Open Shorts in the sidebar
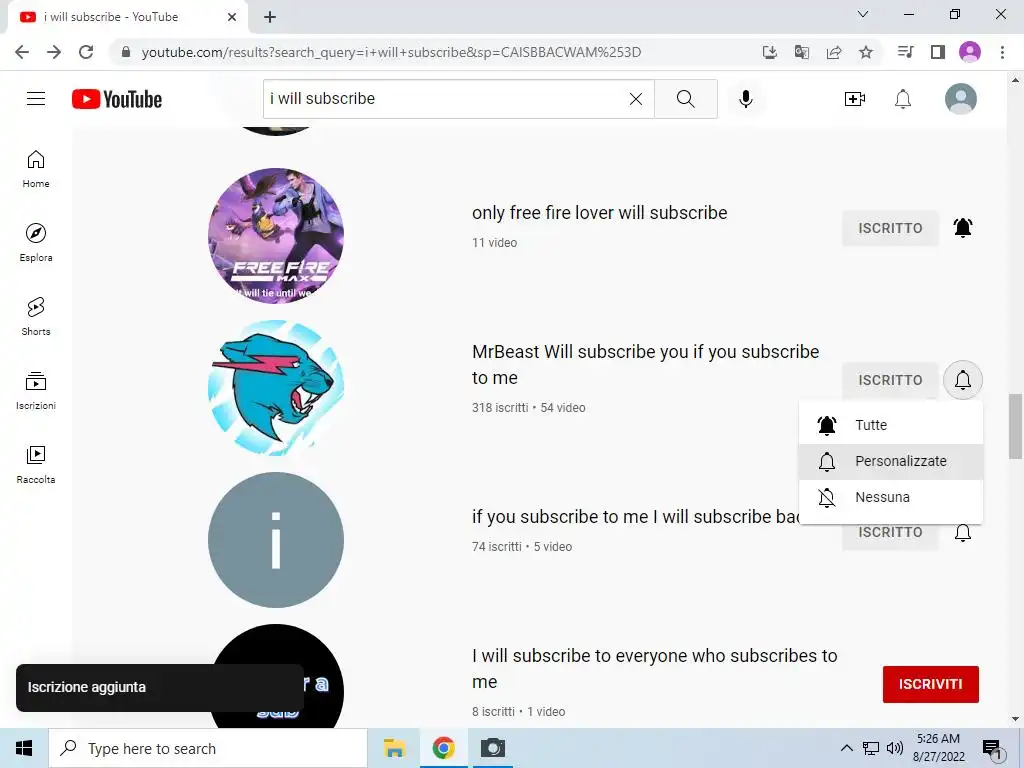The height and width of the screenshot is (768, 1024). tap(36, 317)
